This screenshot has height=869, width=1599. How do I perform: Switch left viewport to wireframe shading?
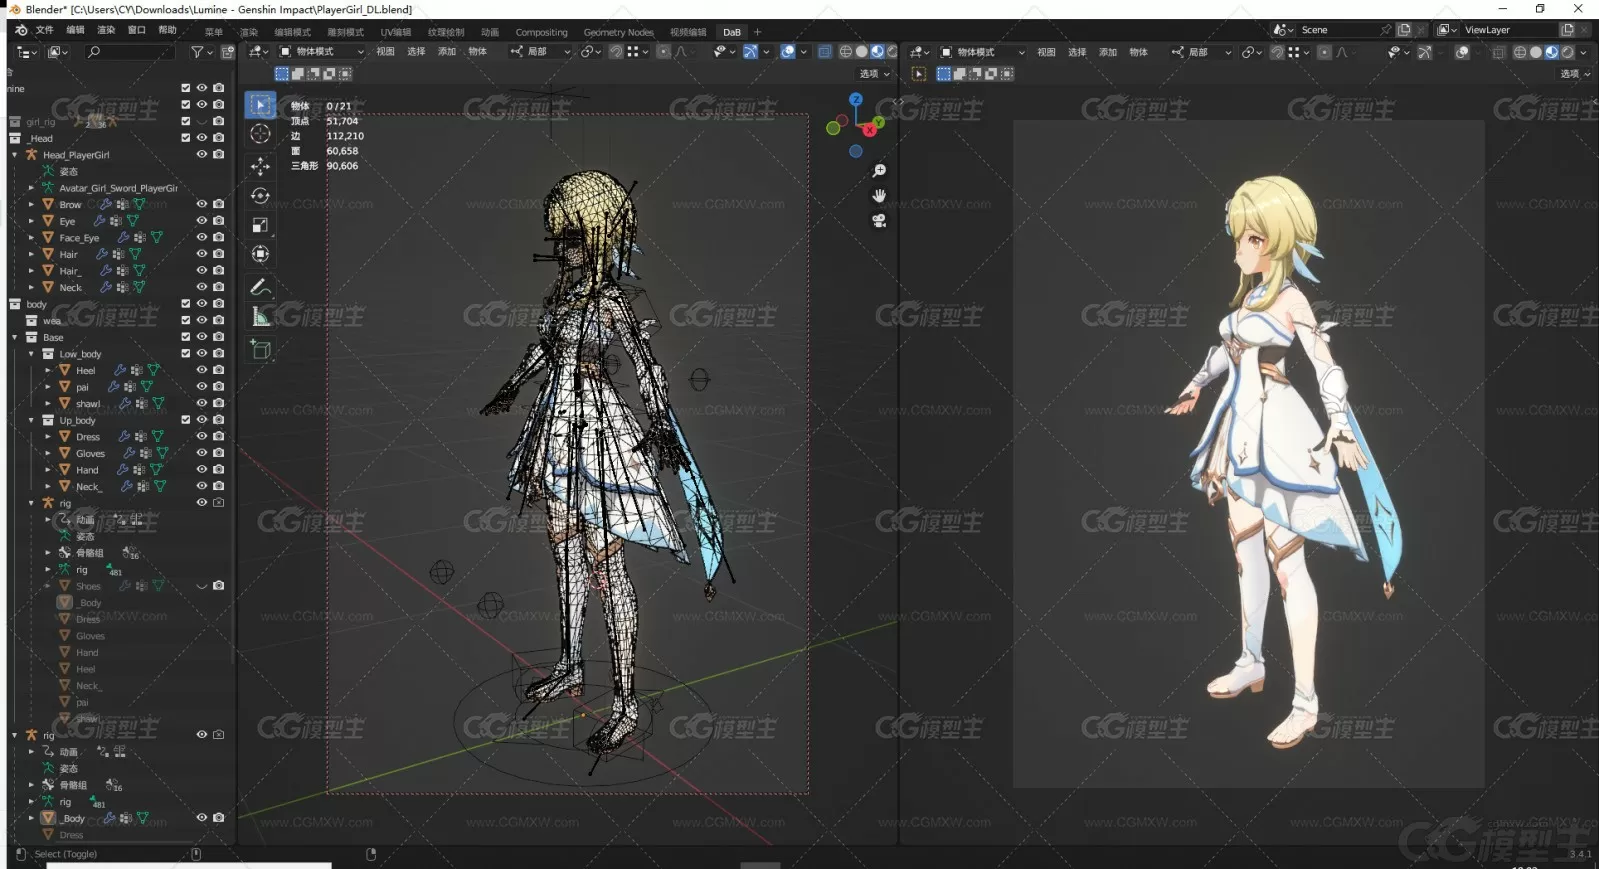(846, 52)
